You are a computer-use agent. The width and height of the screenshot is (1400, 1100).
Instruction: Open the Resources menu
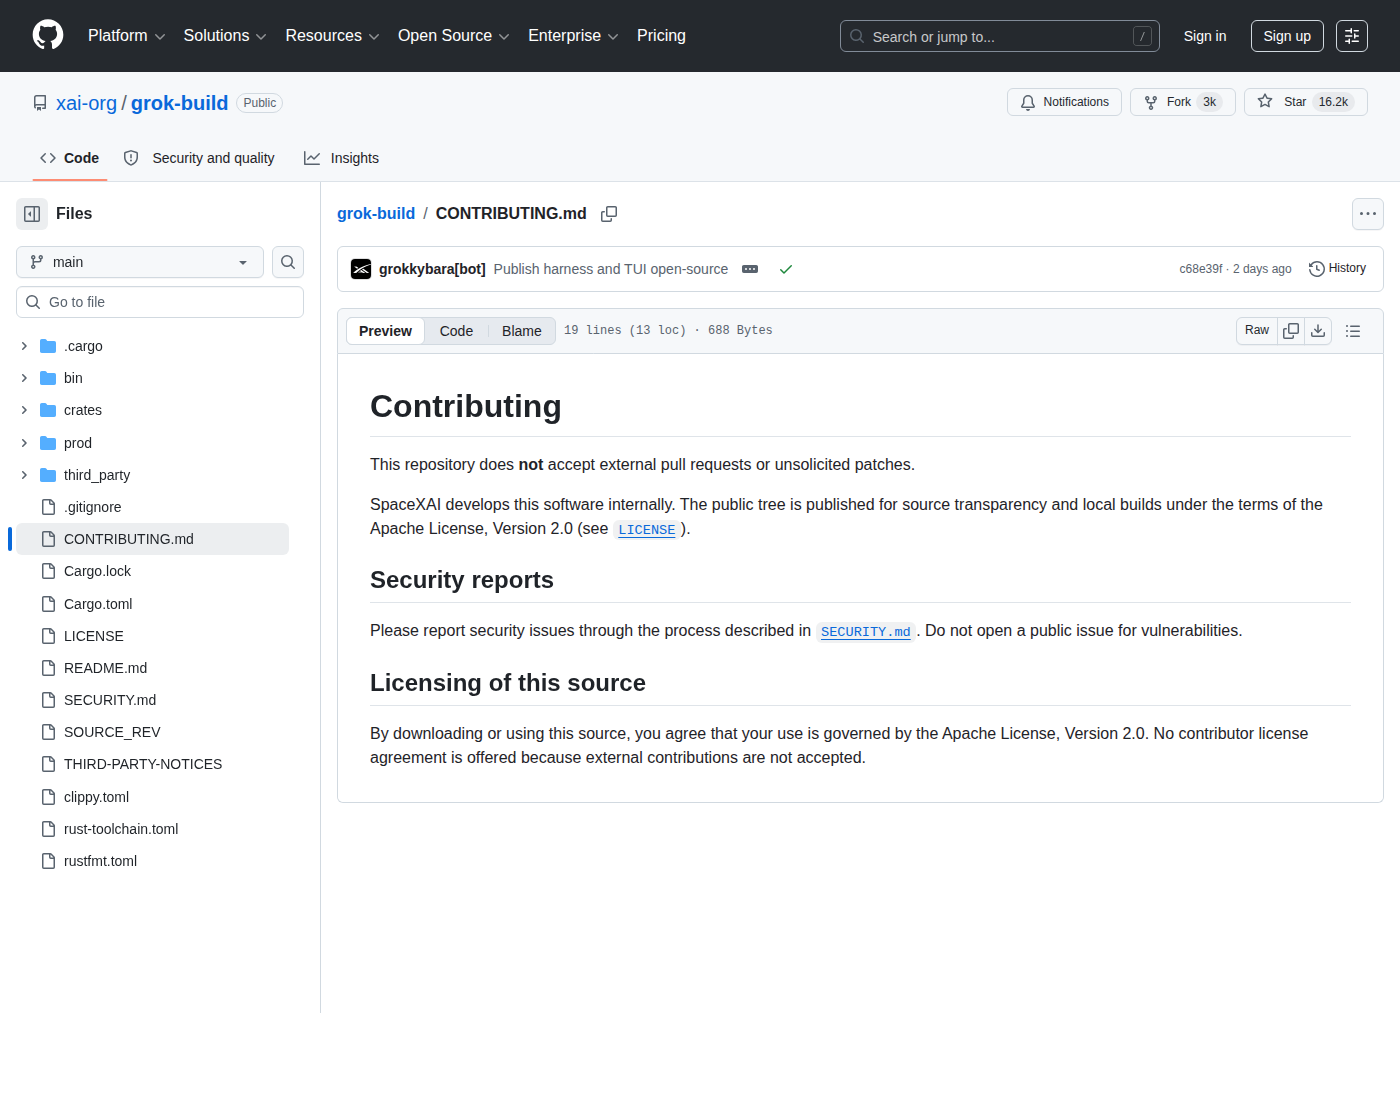pos(332,36)
